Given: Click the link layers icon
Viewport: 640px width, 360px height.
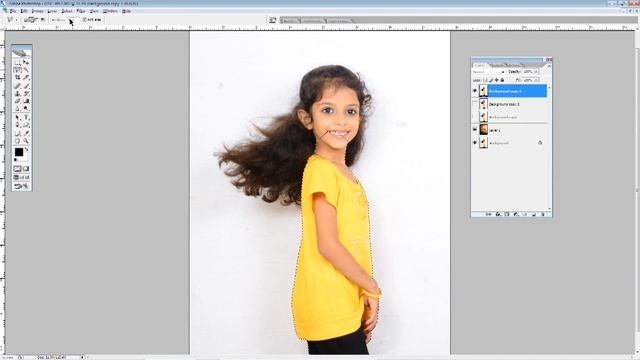Looking at the screenshot, I should [488, 214].
